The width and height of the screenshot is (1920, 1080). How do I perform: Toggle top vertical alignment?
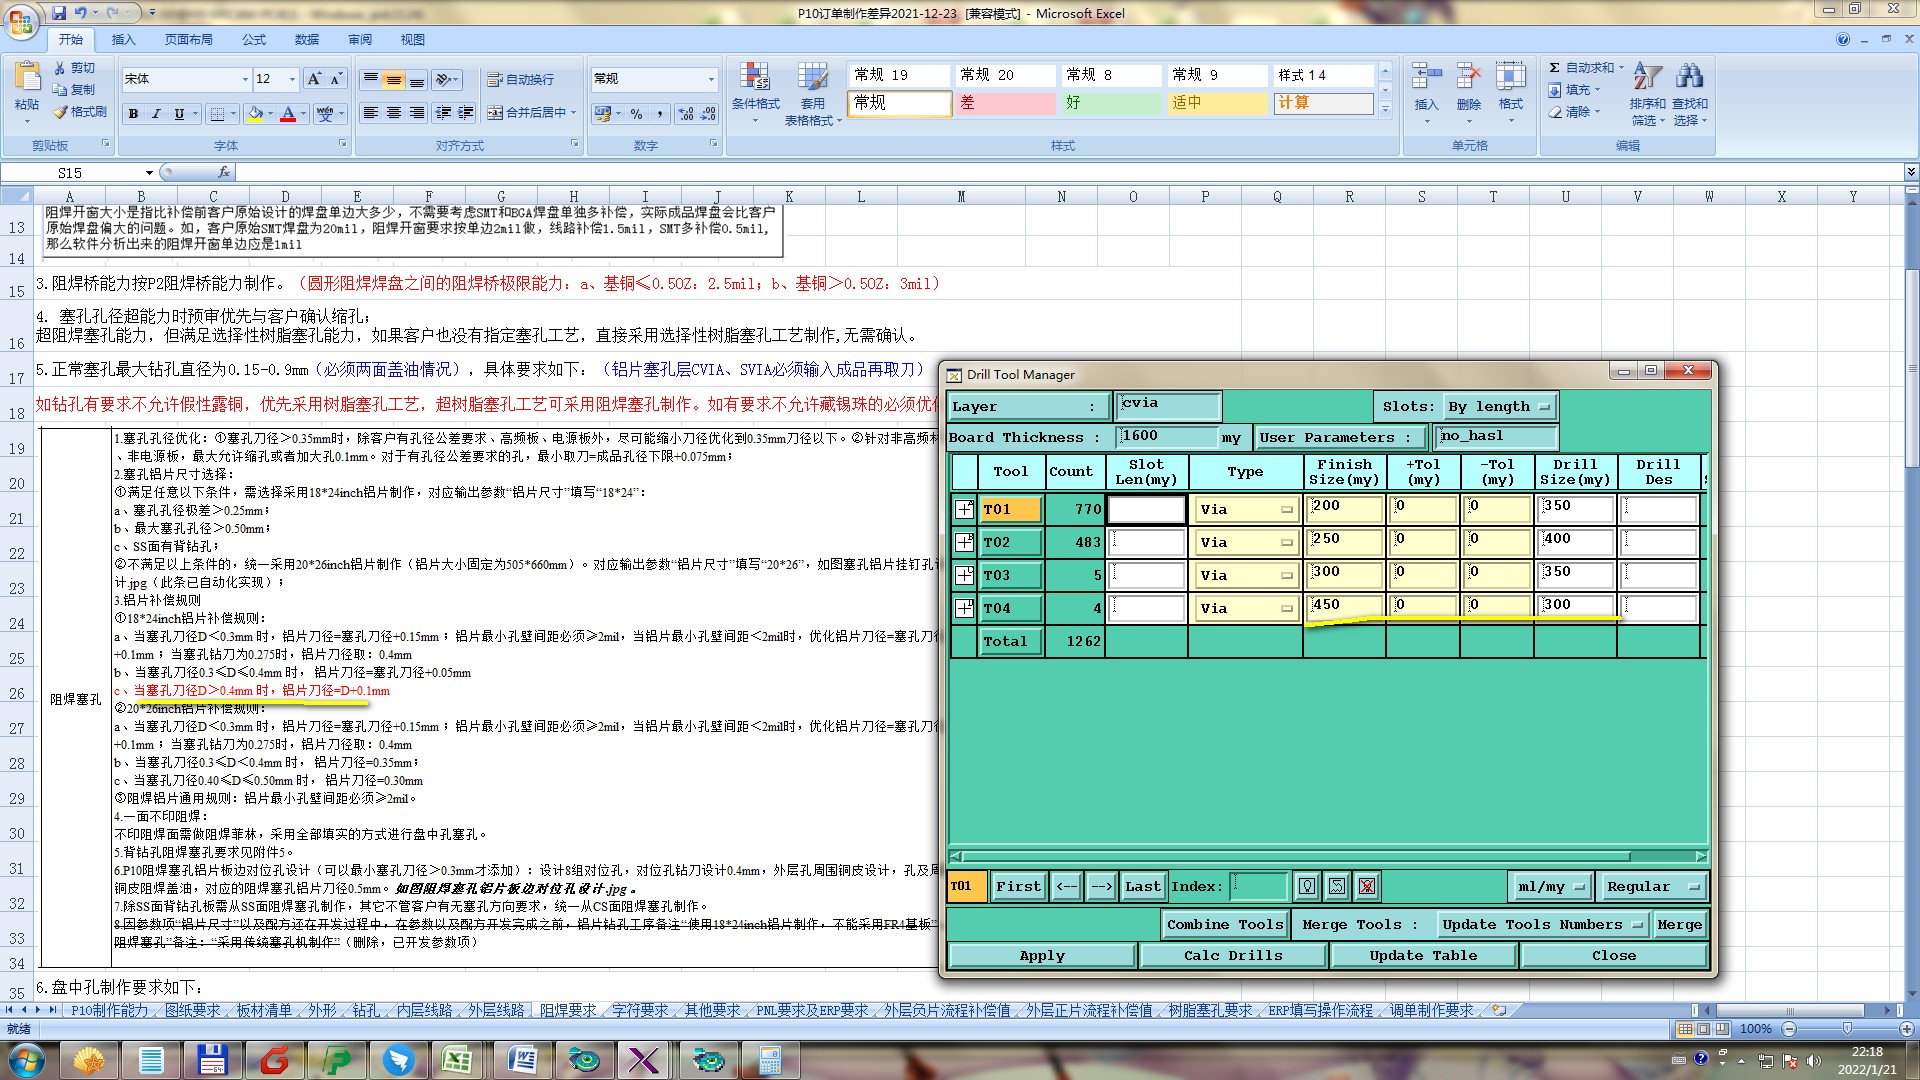(x=371, y=79)
